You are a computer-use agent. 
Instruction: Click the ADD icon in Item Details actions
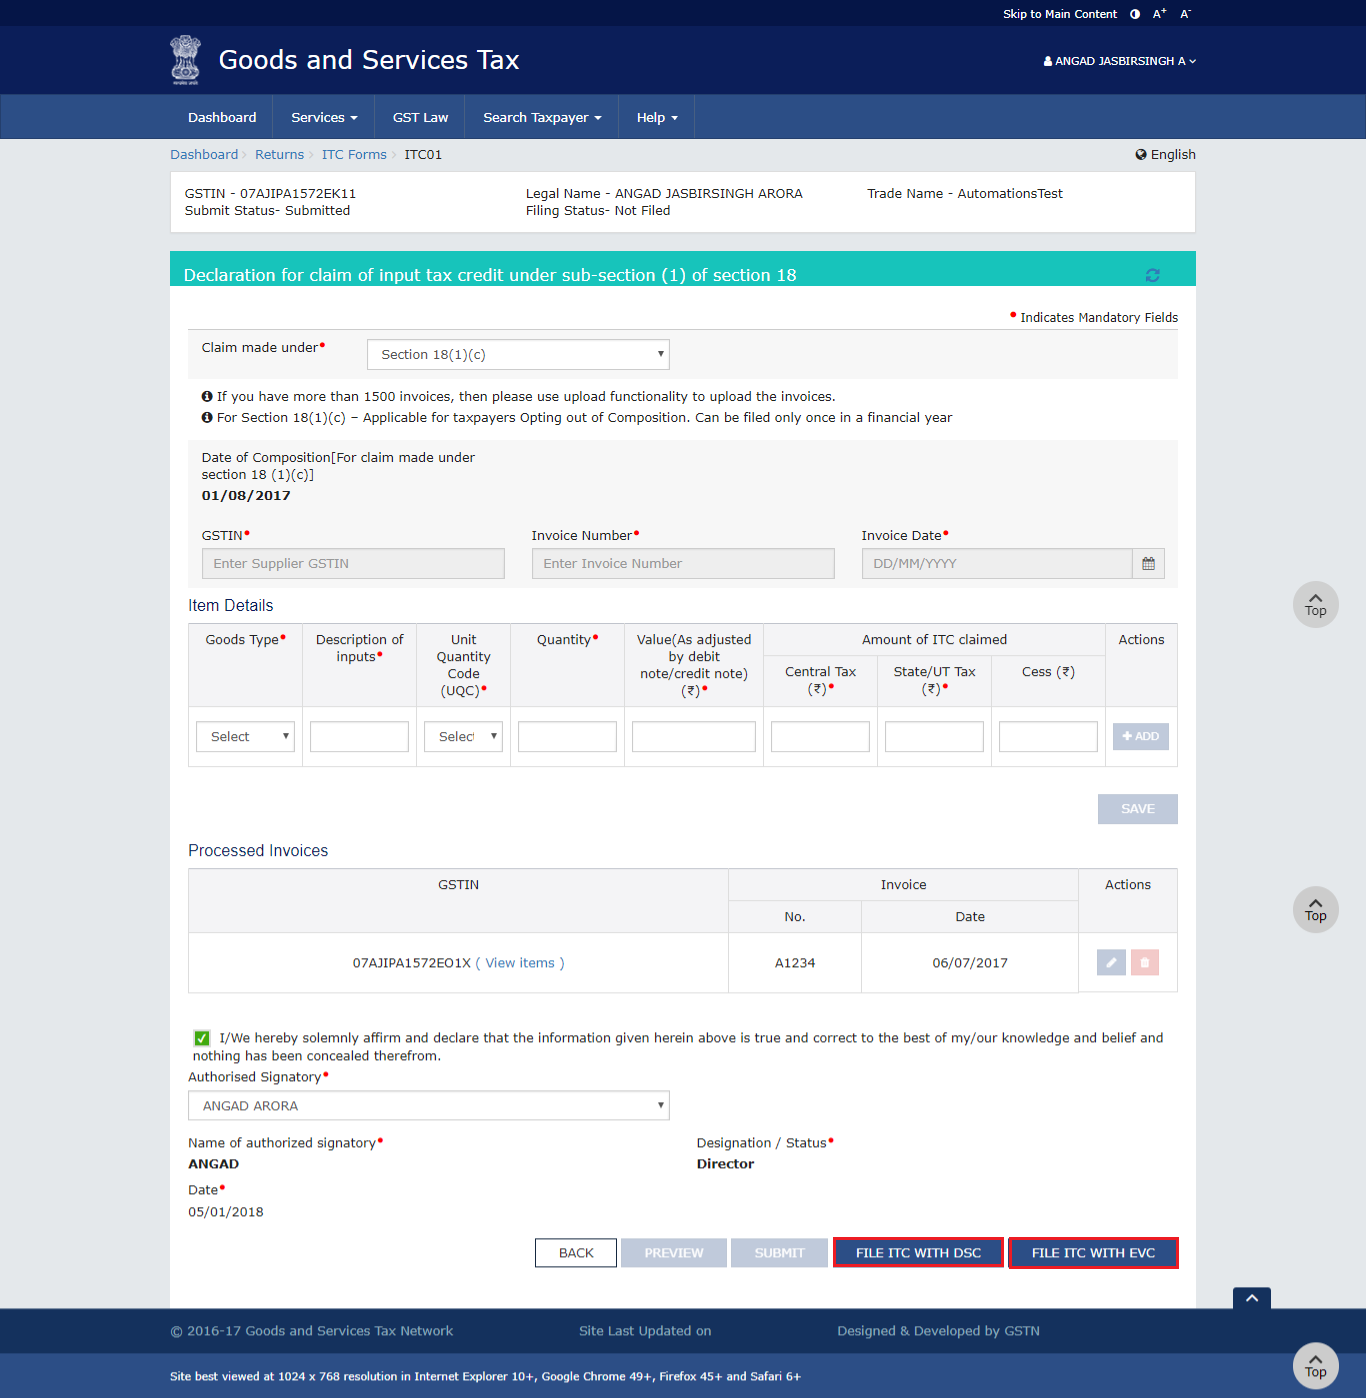[1140, 736]
